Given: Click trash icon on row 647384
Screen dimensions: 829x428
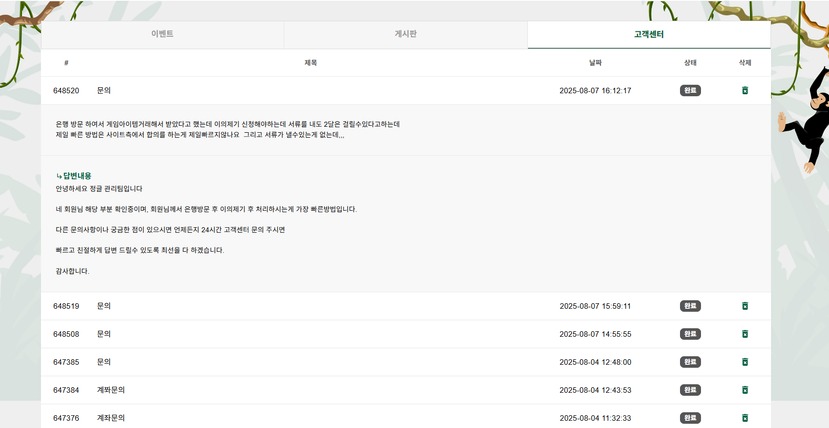Looking at the screenshot, I should click(x=745, y=390).
